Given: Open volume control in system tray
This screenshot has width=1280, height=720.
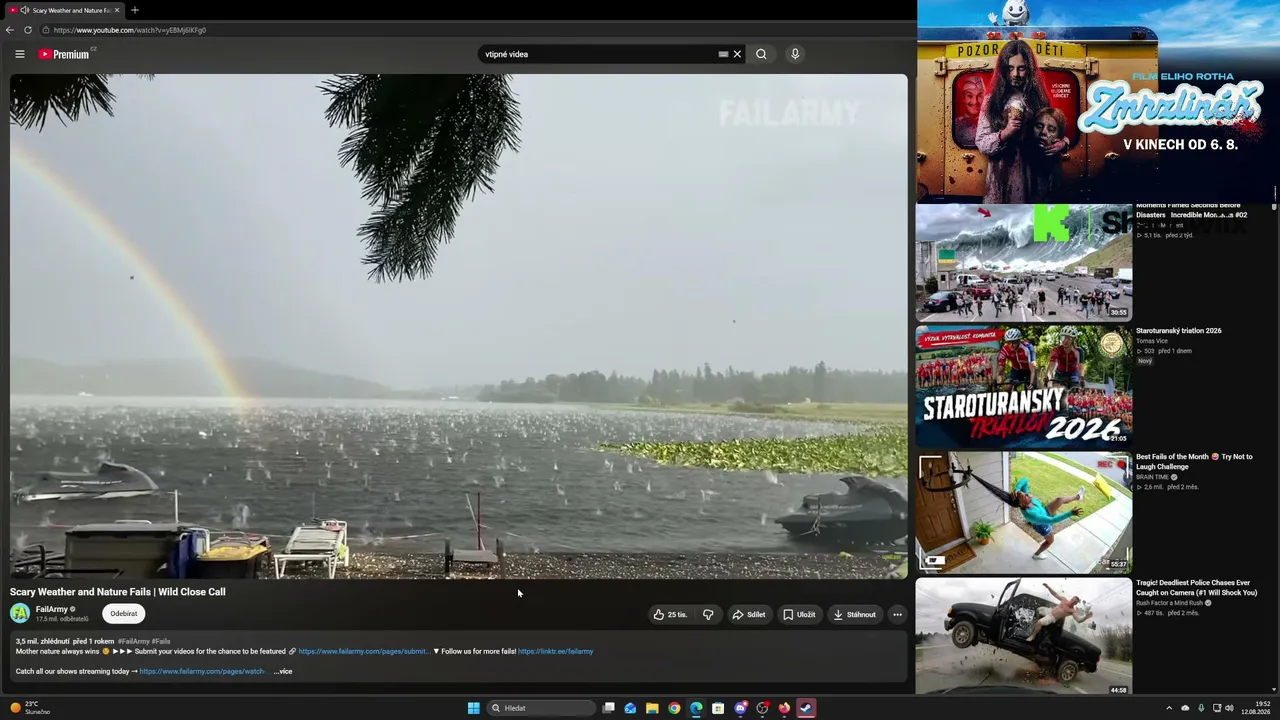Looking at the screenshot, I should 1229,708.
